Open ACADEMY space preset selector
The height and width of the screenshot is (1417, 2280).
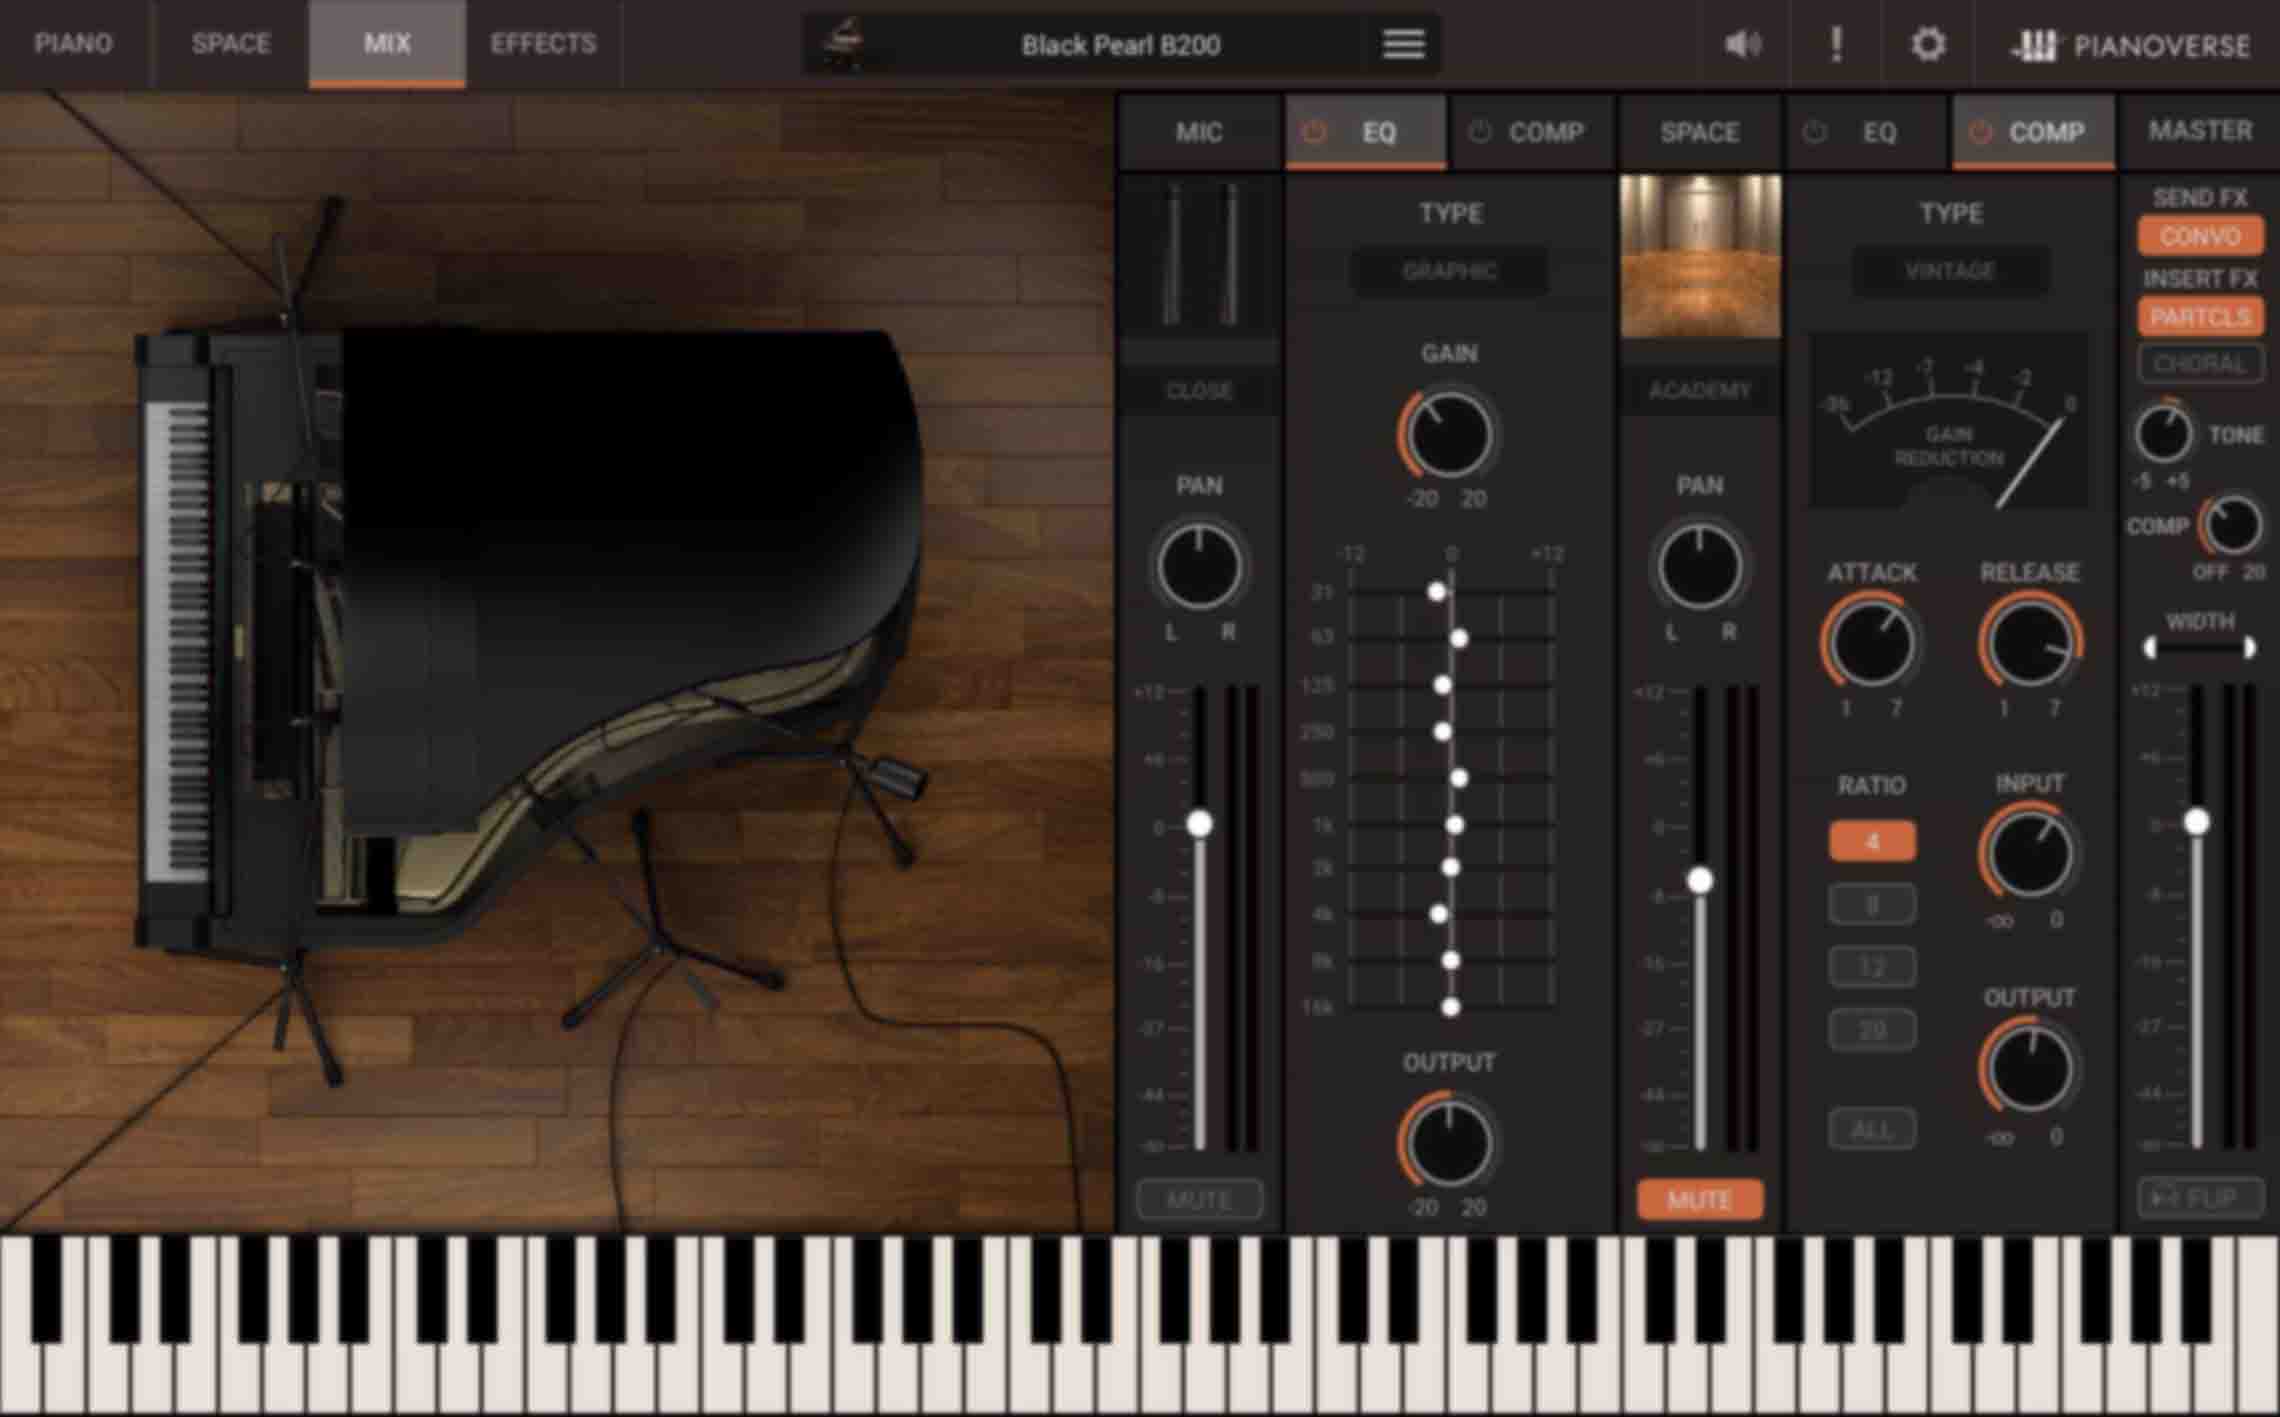tap(1697, 387)
